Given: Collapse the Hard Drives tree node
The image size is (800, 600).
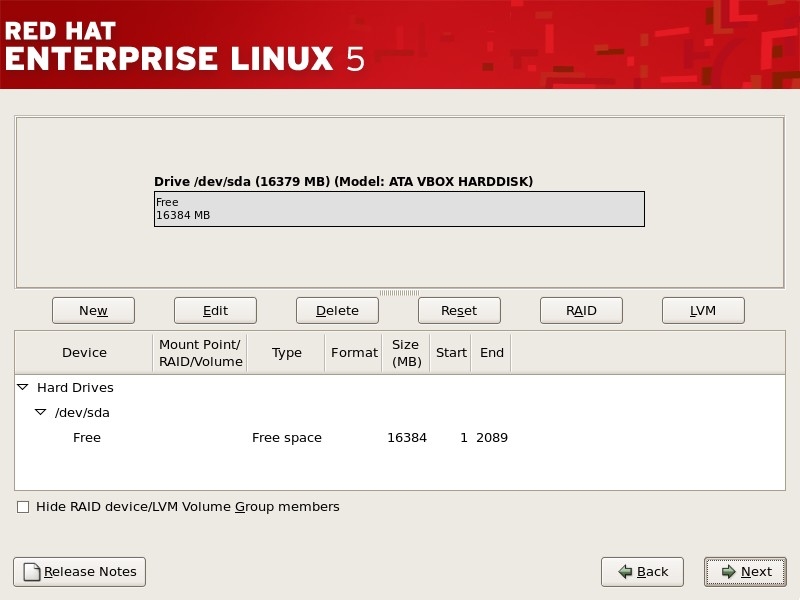Looking at the screenshot, I should (x=23, y=387).
